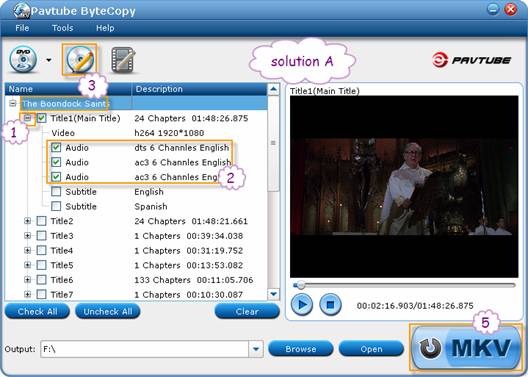Open the output folder
The image size is (528, 377).
[x=371, y=349]
